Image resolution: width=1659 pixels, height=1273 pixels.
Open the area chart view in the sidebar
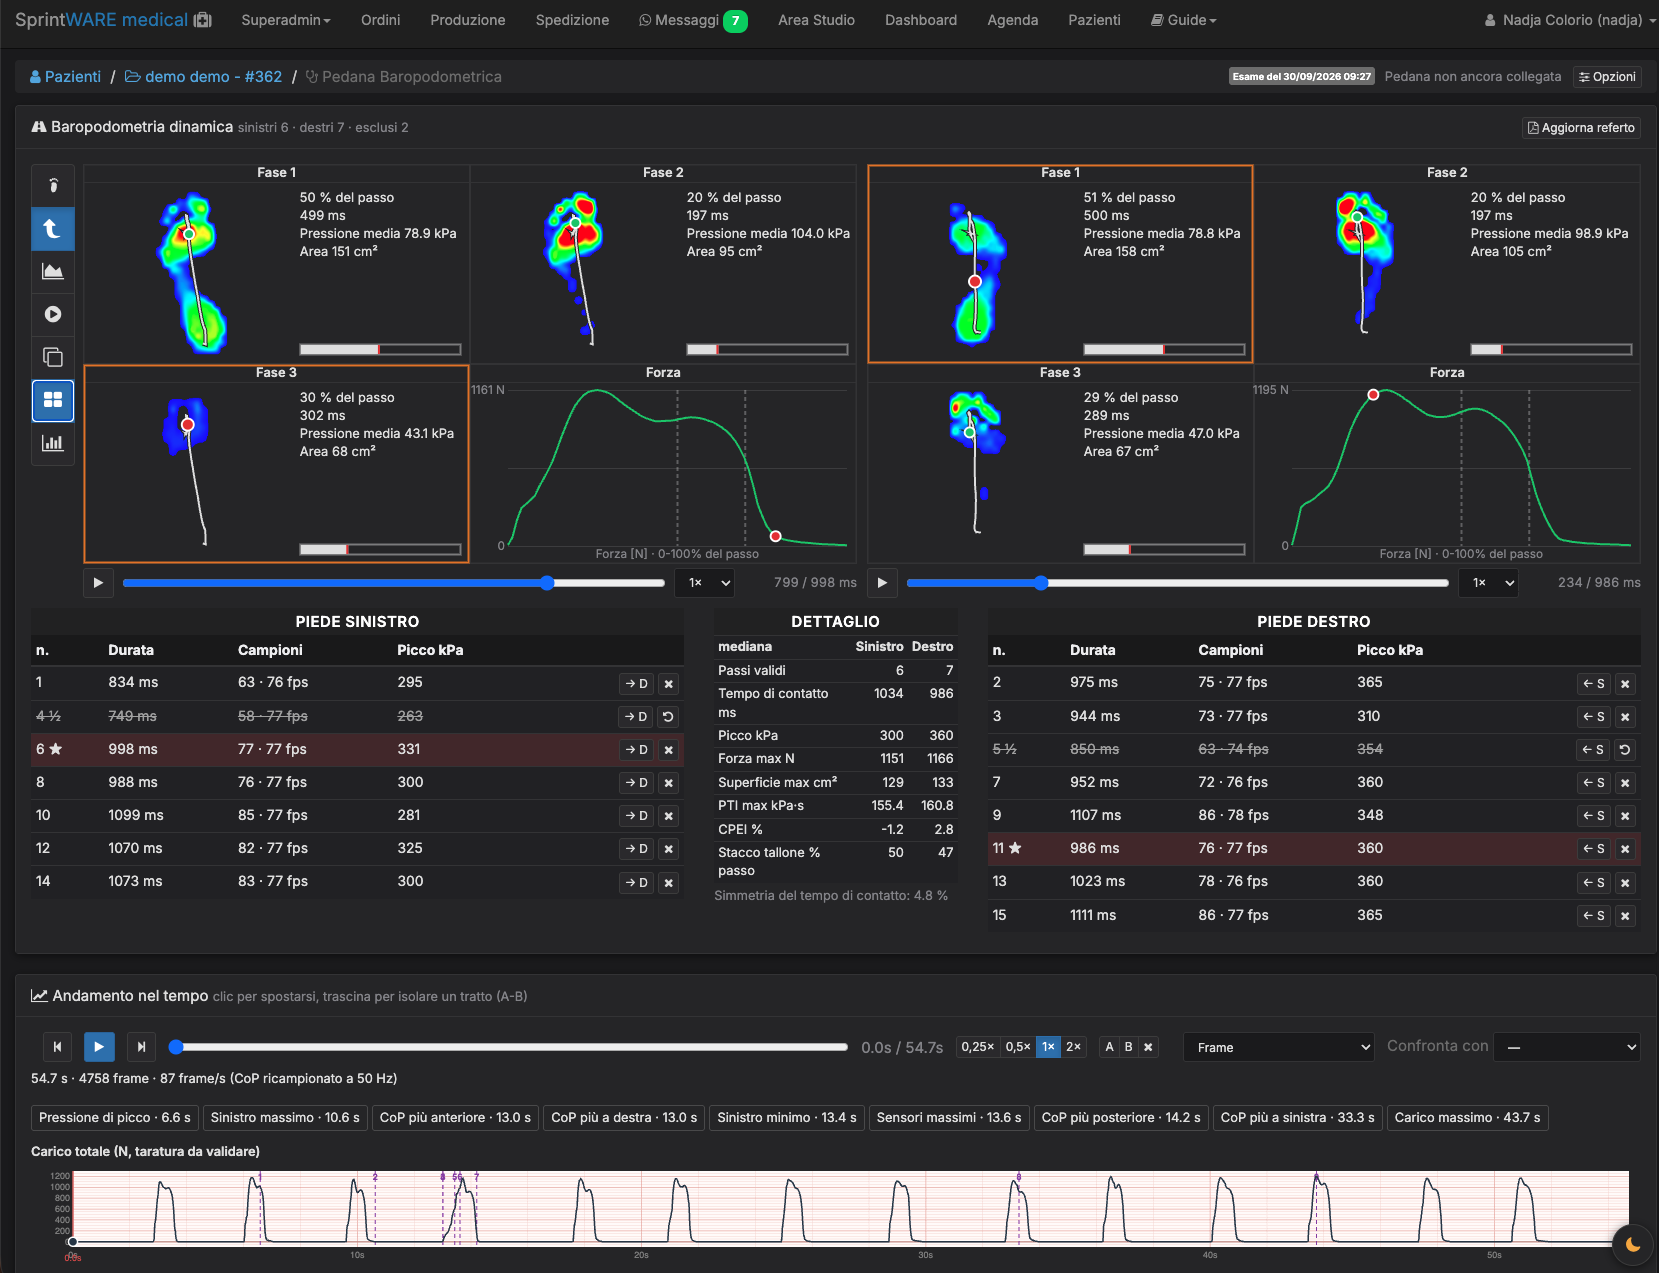tap(53, 271)
